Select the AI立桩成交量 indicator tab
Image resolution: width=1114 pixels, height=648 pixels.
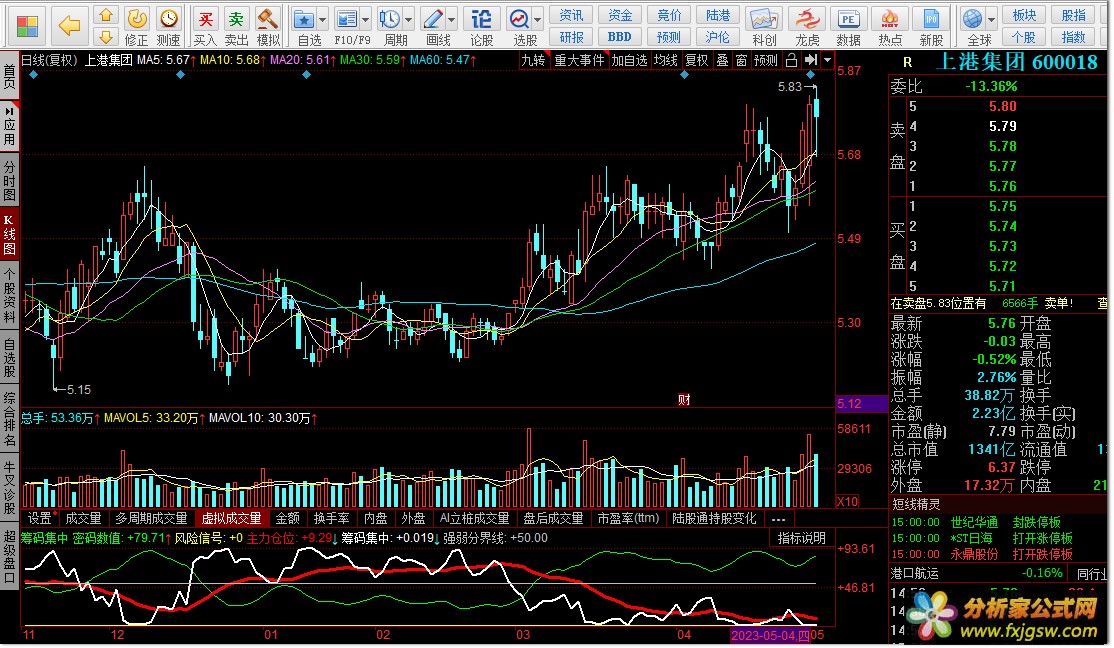[474, 519]
